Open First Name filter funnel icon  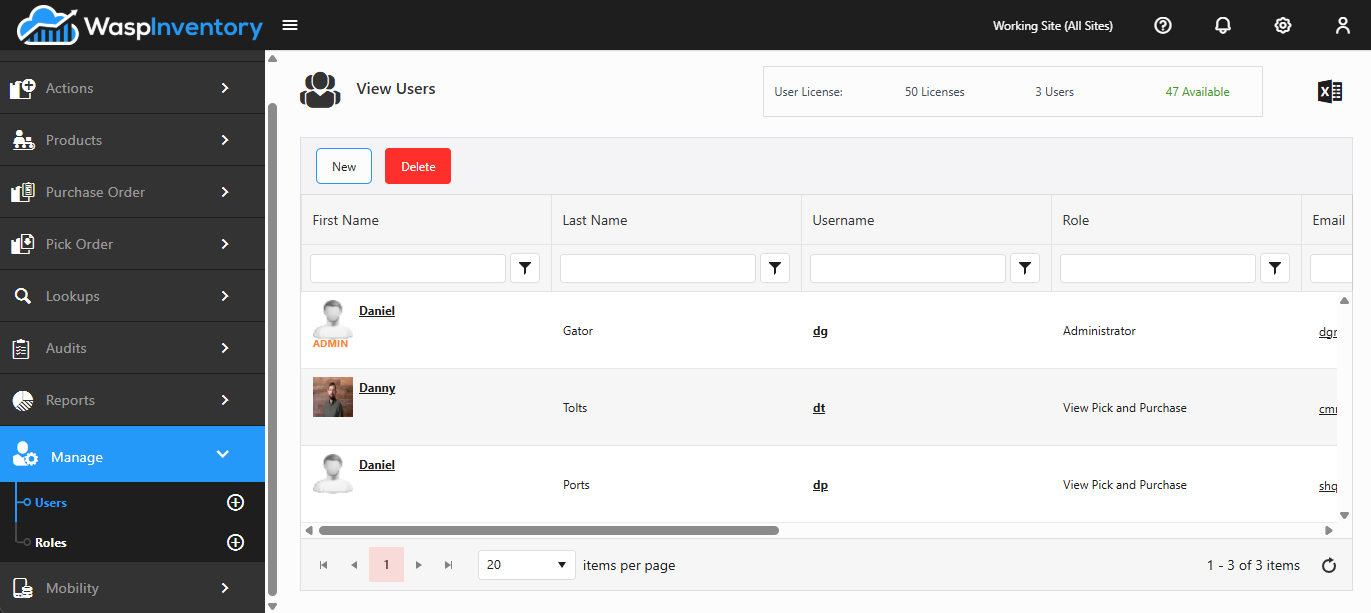(526, 268)
